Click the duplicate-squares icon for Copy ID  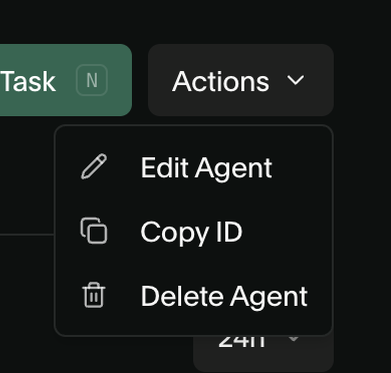point(94,231)
